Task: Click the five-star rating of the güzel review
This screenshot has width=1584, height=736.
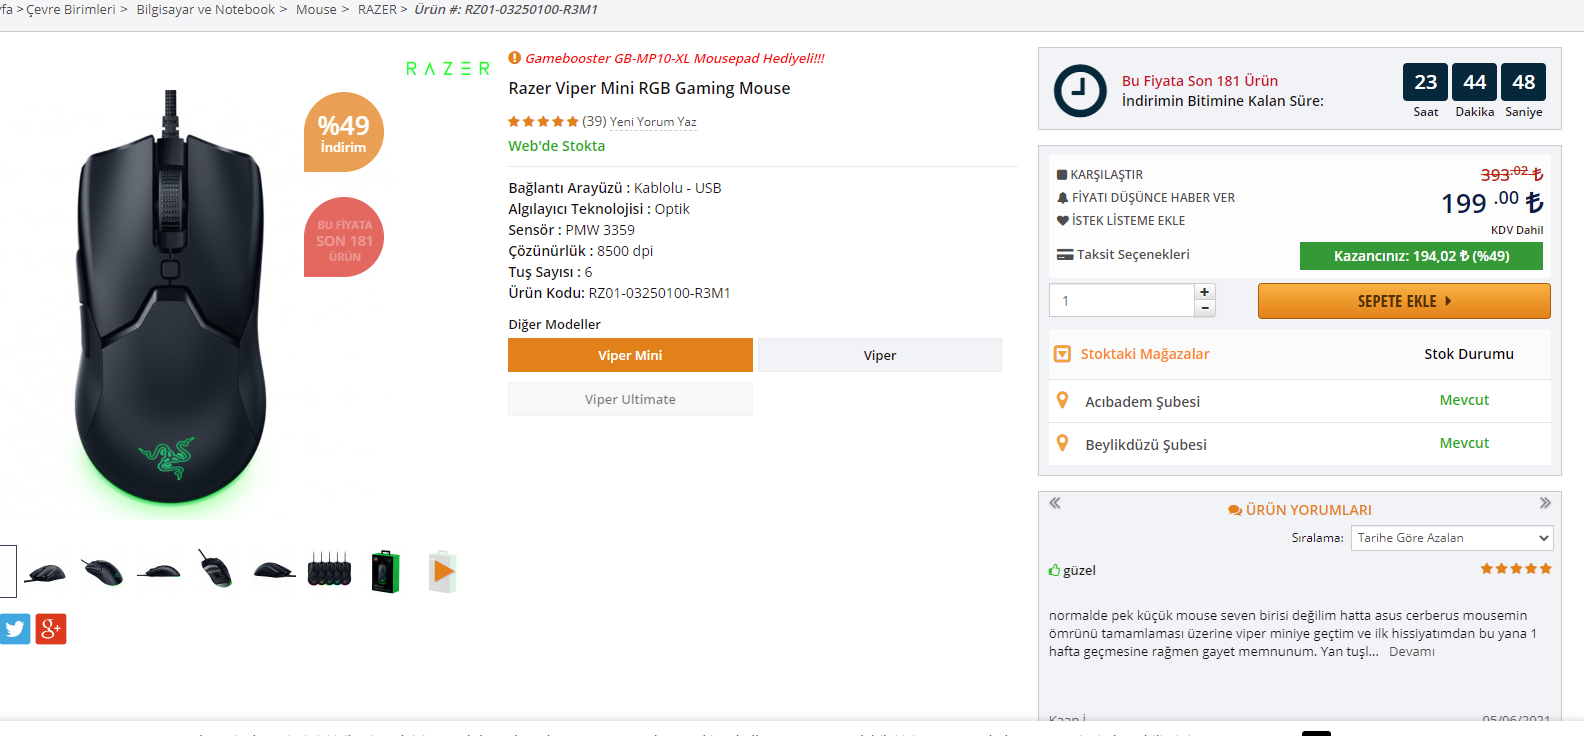Action: (1516, 569)
